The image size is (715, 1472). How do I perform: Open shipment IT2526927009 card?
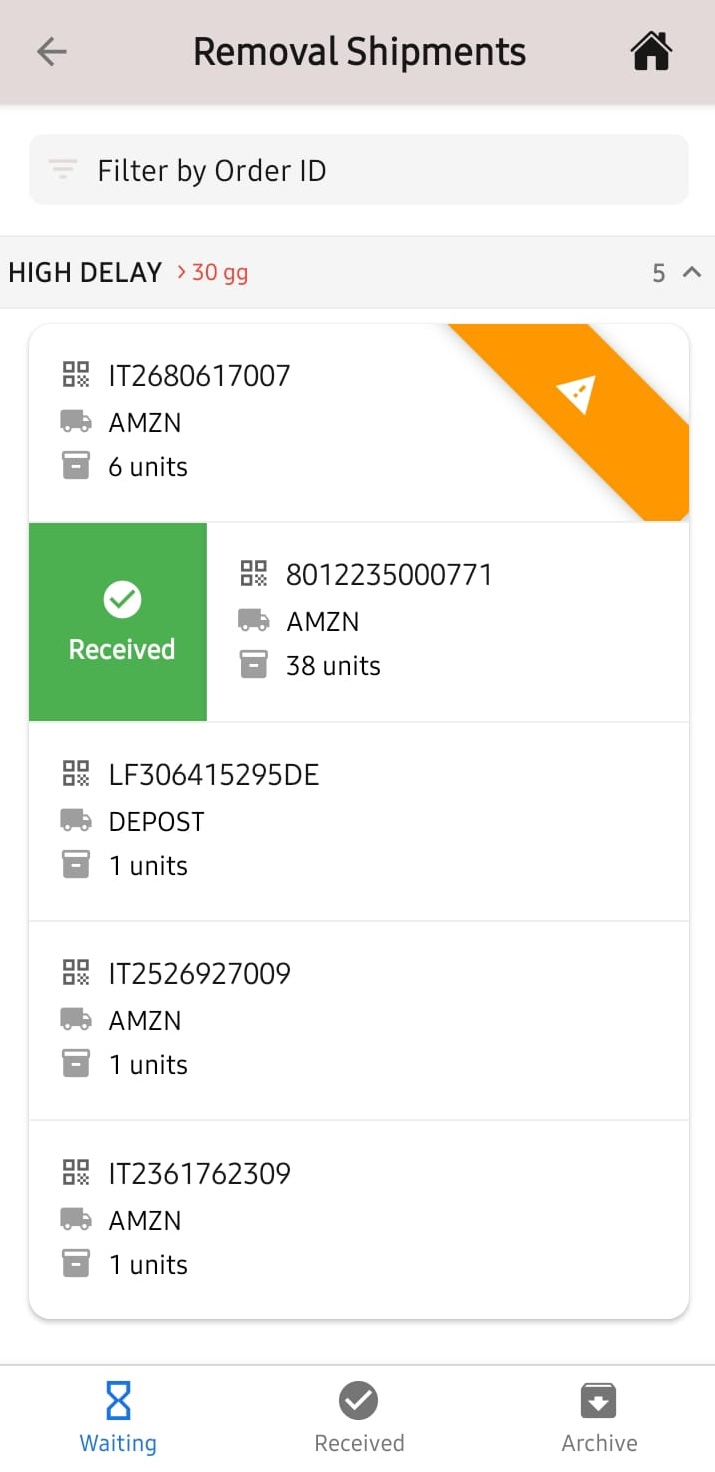coord(358,1018)
